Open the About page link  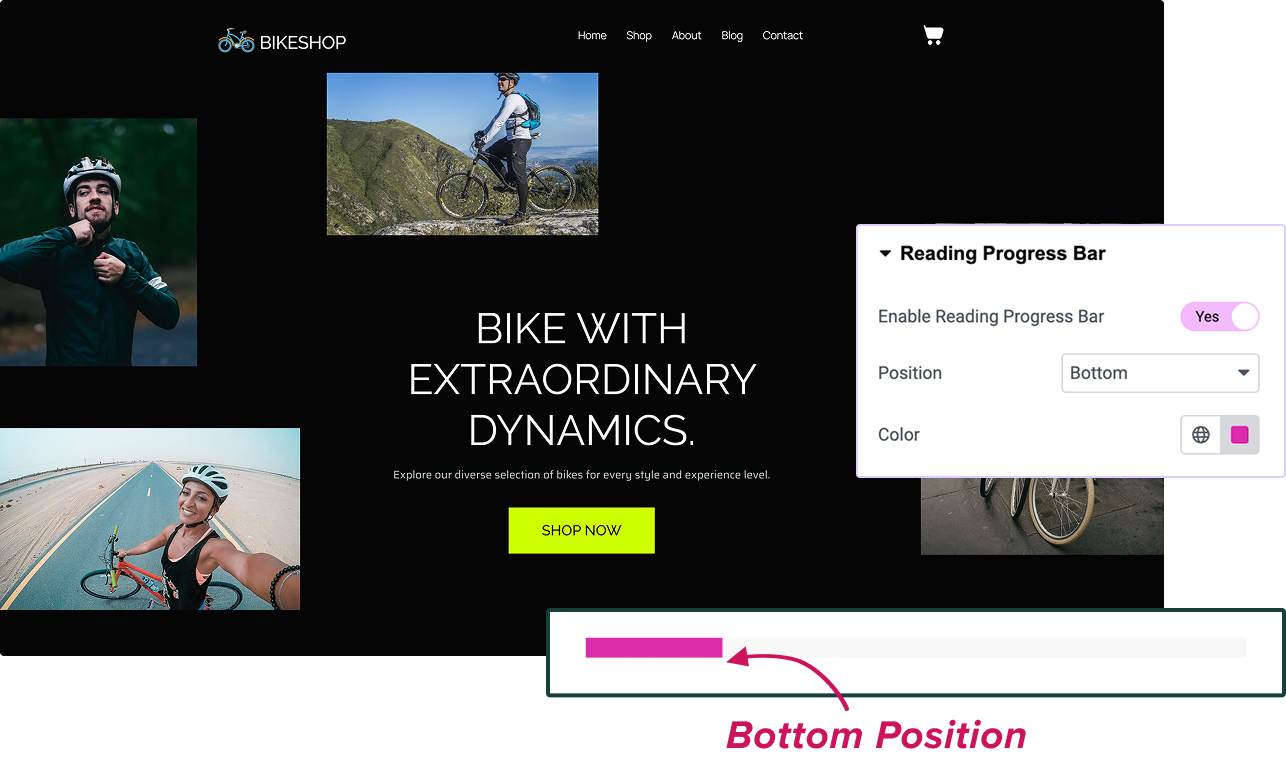[x=687, y=35]
